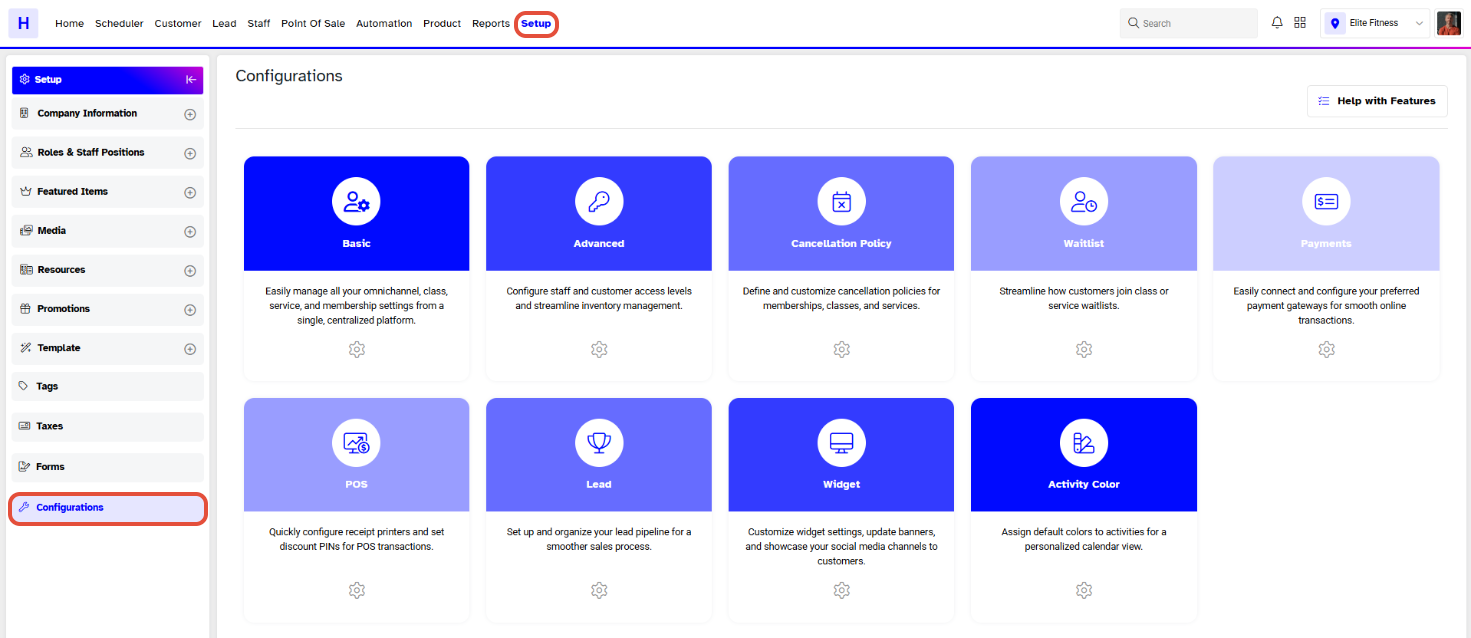Click the Cancellation Policy calendar icon
1471x638 pixels.
841,202
